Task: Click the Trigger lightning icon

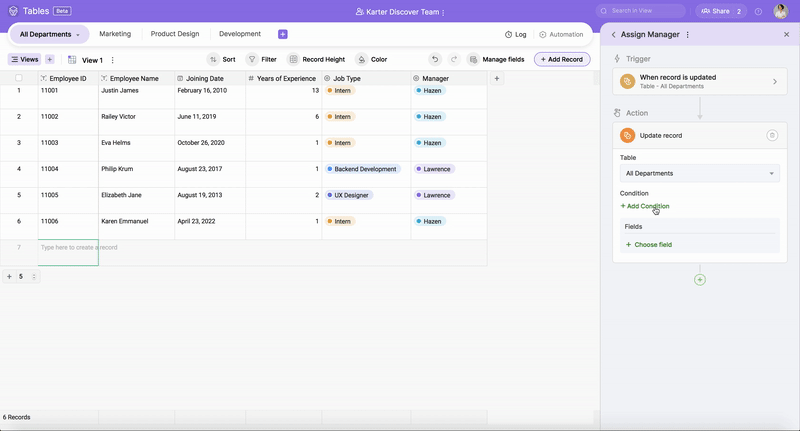Action: point(617,59)
